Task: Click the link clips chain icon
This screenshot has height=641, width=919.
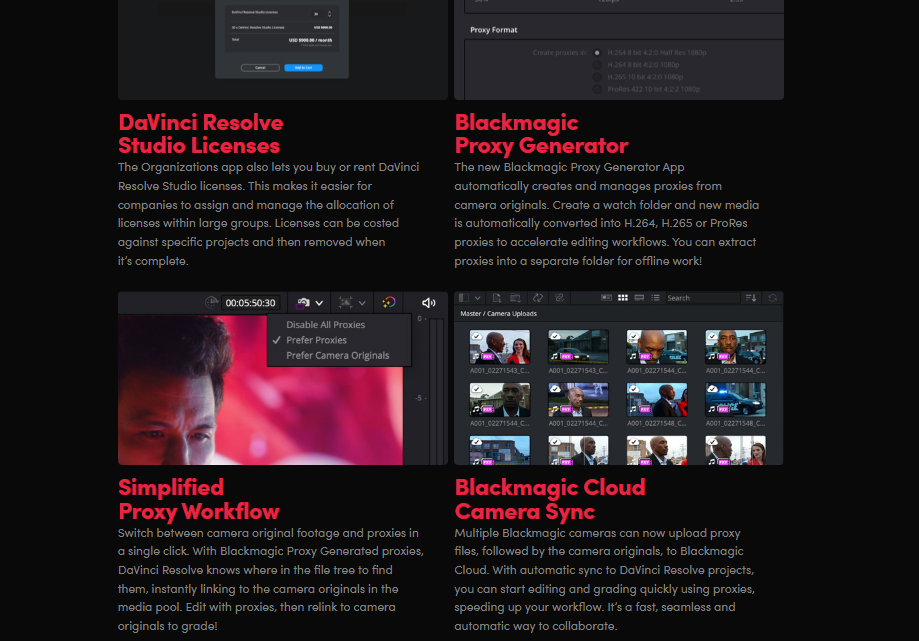Action: coord(559,298)
